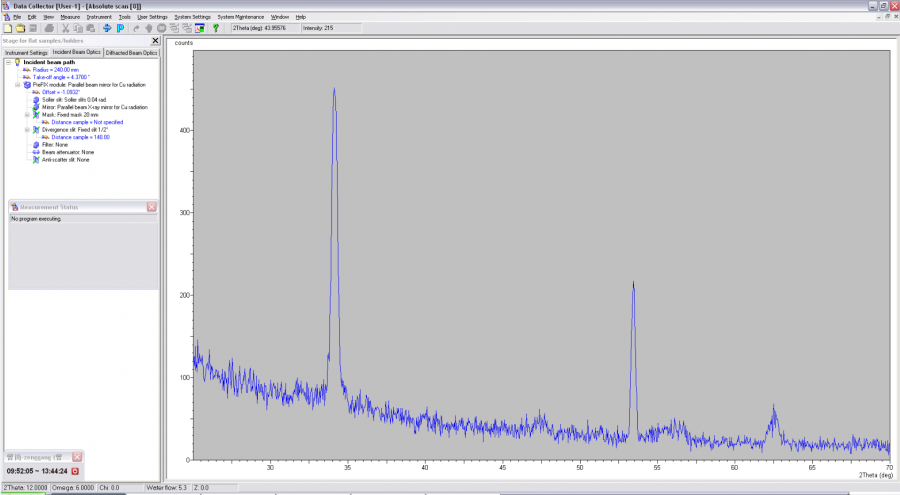Switch to Diffracted Beam Optics tab
Screen dimensions: 900x495
tap(131, 53)
